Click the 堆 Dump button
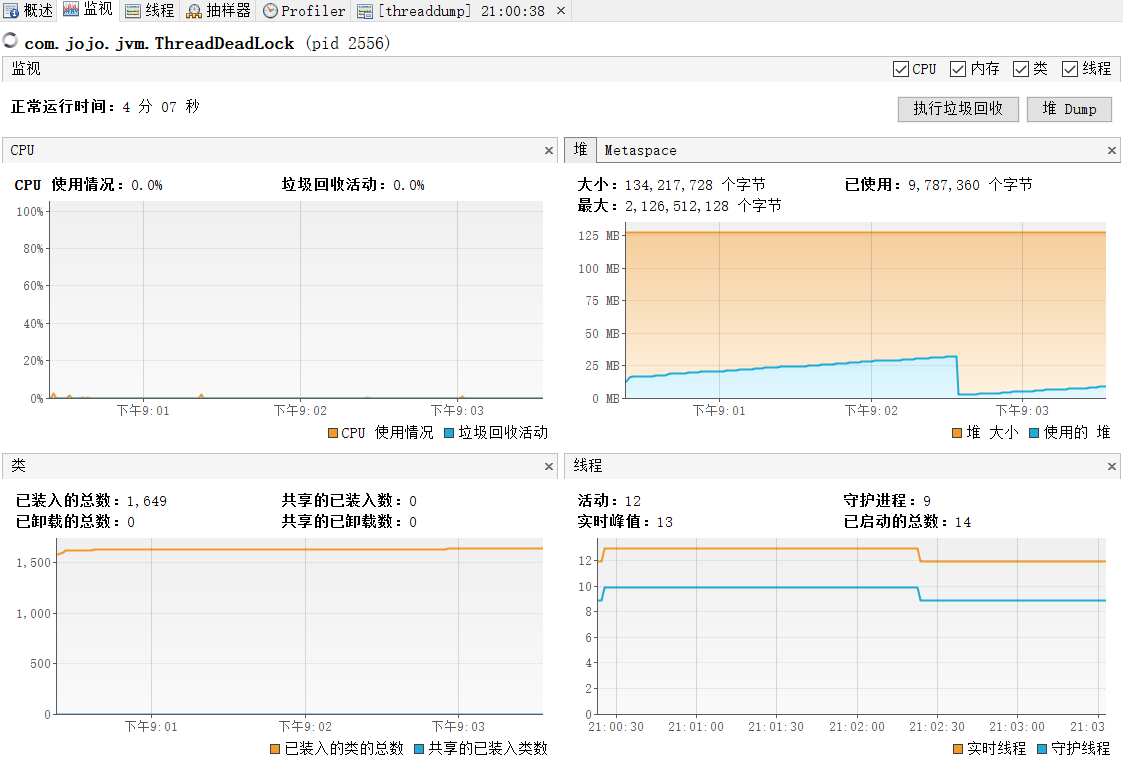Viewport: 1123px width, 757px height. pyautogui.click(x=1069, y=109)
